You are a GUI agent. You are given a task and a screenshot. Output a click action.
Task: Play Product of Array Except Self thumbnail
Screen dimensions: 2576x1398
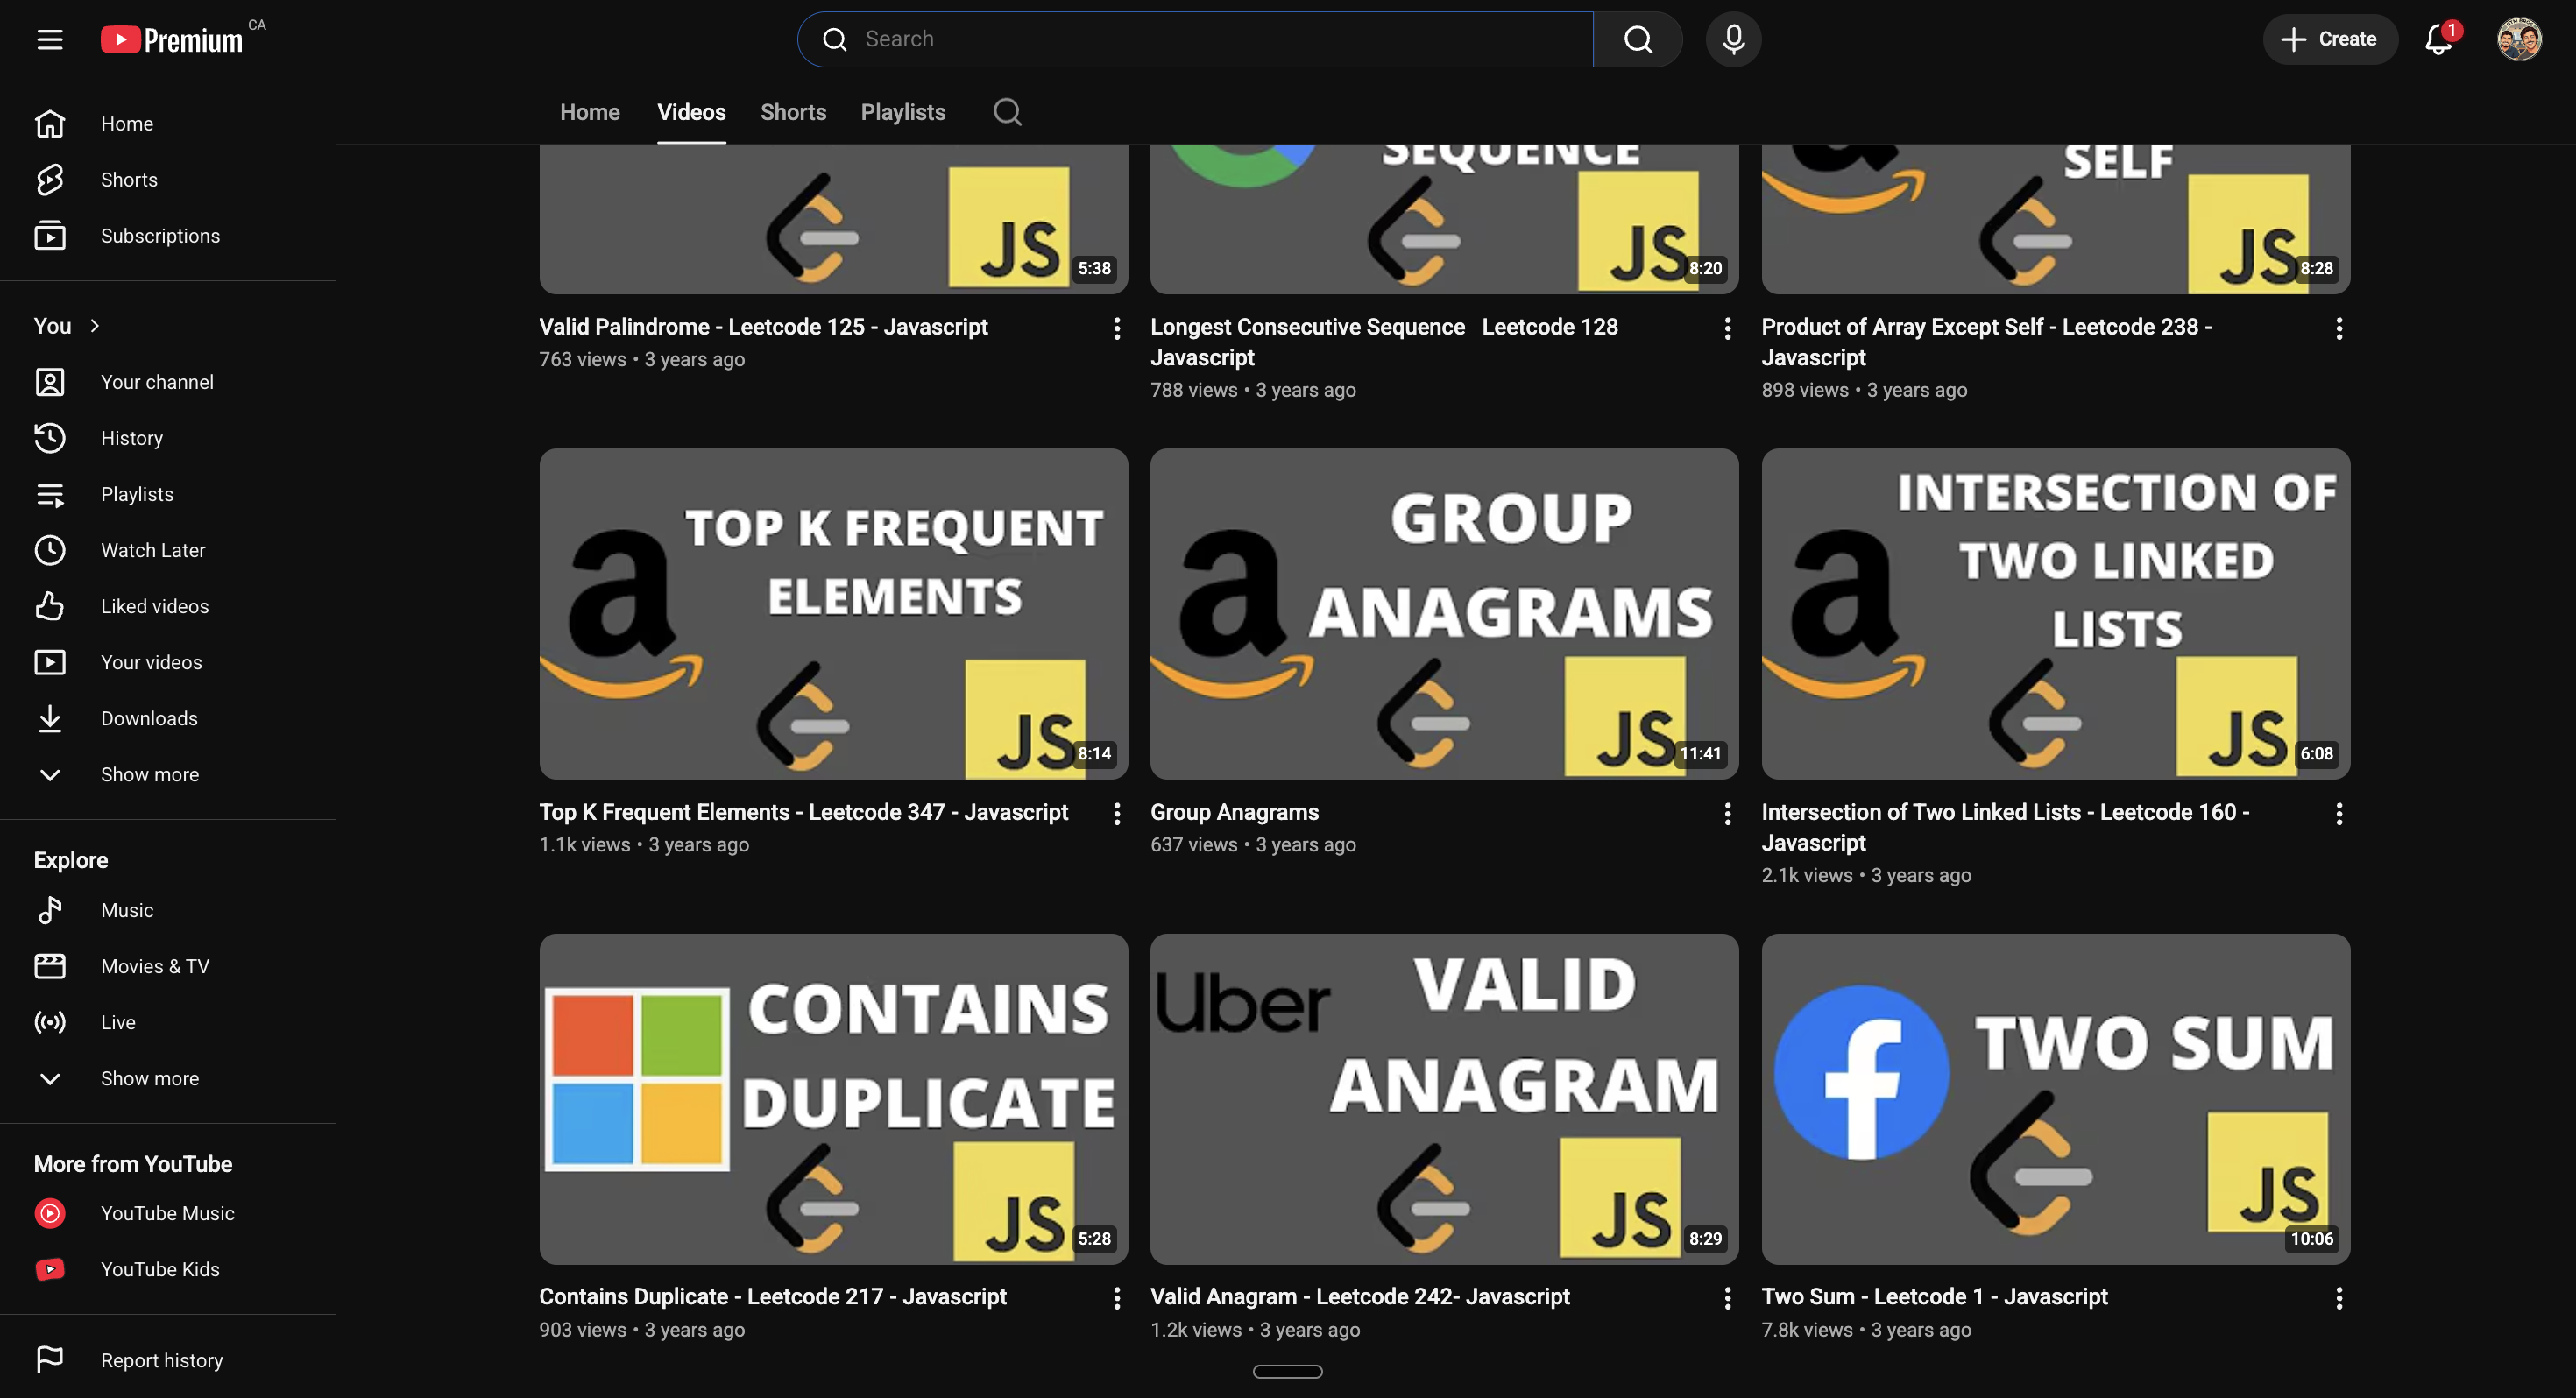click(x=2055, y=220)
